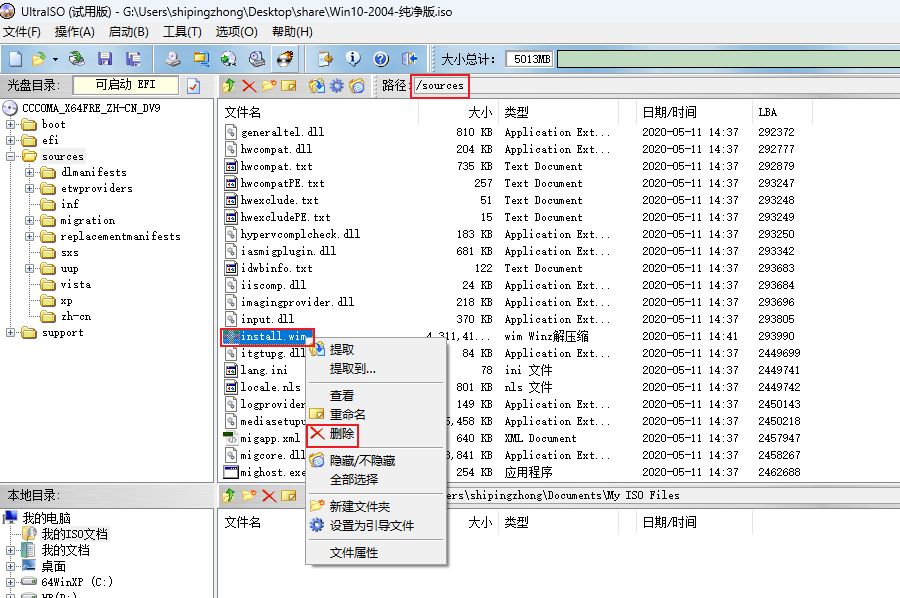The image size is (900, 598).
Task: Expand the migration subfolder node
Action: tap(31, 221)
